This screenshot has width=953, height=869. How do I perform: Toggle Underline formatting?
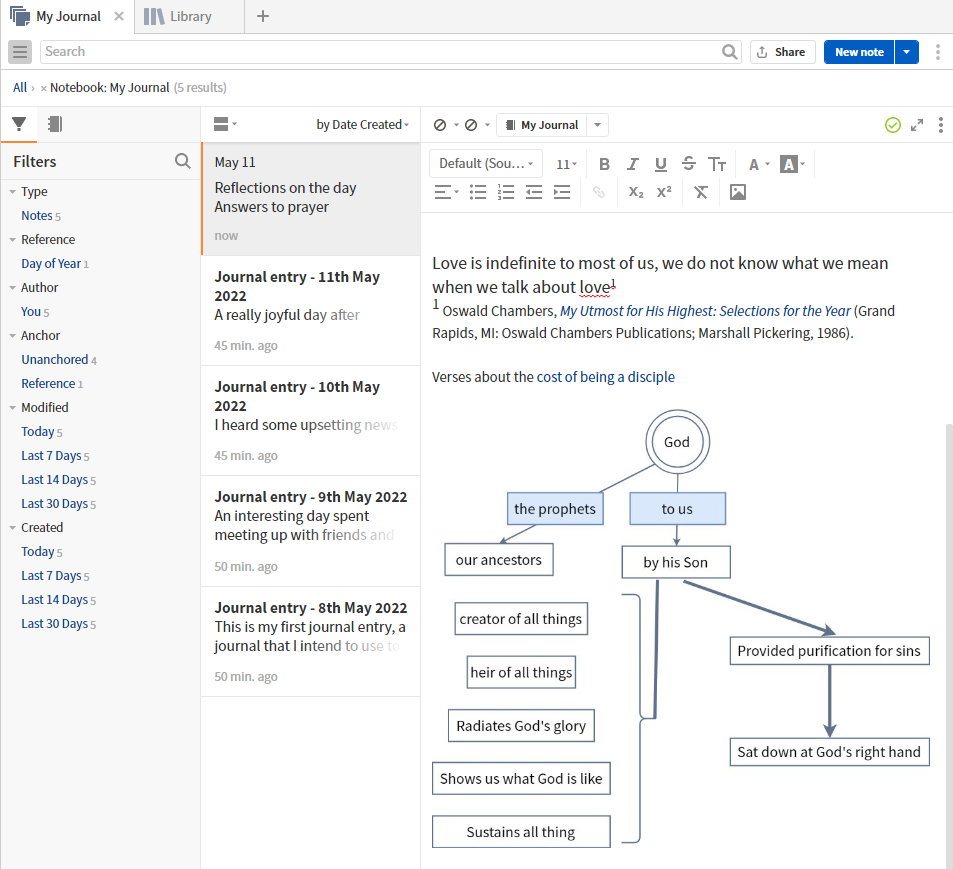661,164
